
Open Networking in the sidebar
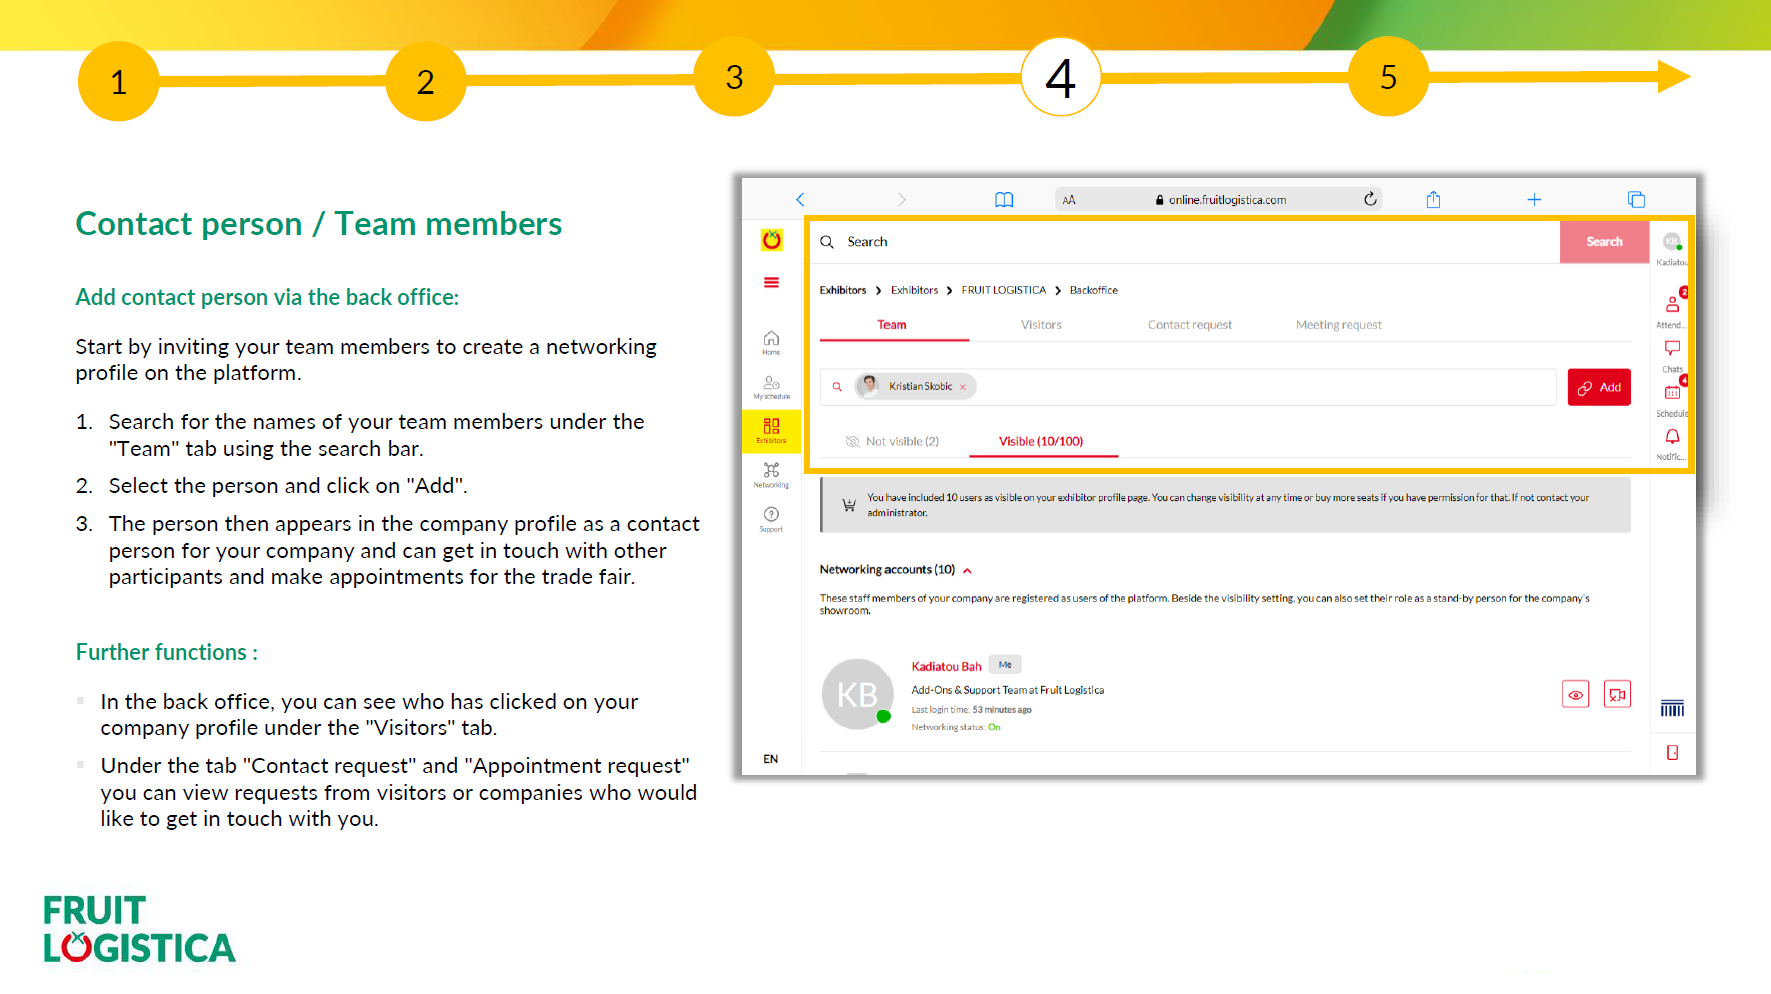click(771, 475)
